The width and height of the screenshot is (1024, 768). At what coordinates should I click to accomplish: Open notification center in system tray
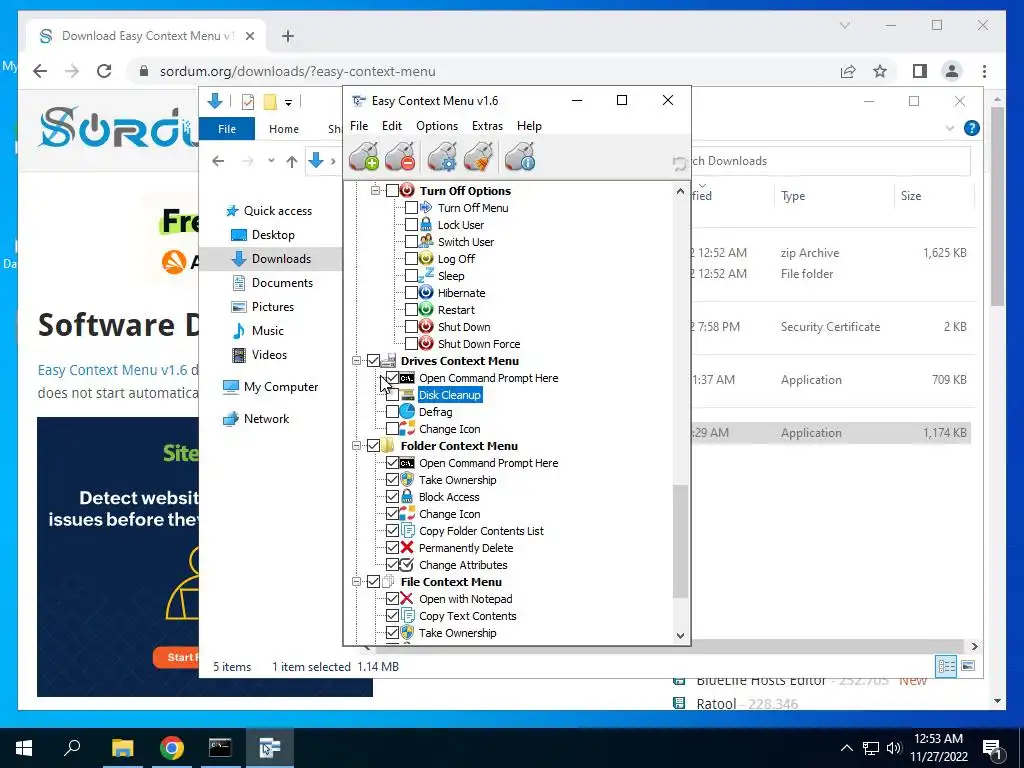tap(993, 748)
